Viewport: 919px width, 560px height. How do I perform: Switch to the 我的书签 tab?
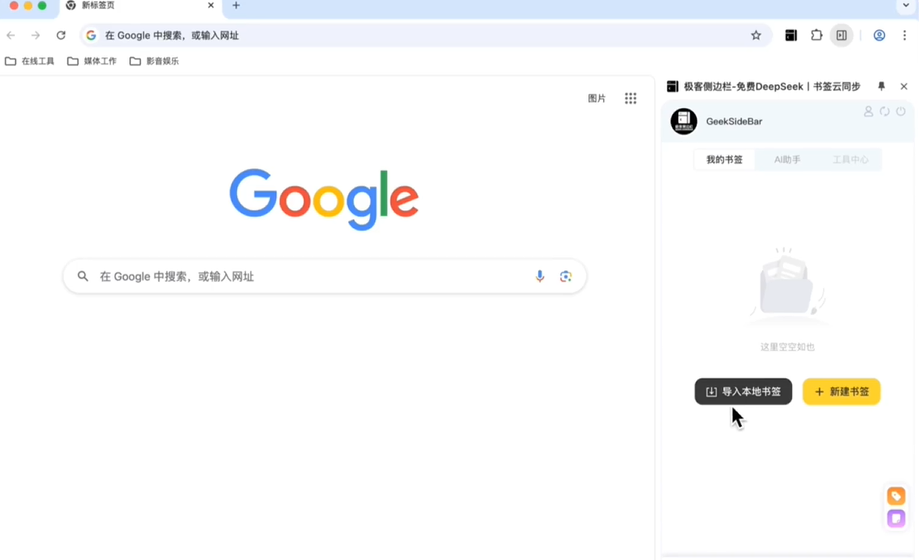pos(724,159)
